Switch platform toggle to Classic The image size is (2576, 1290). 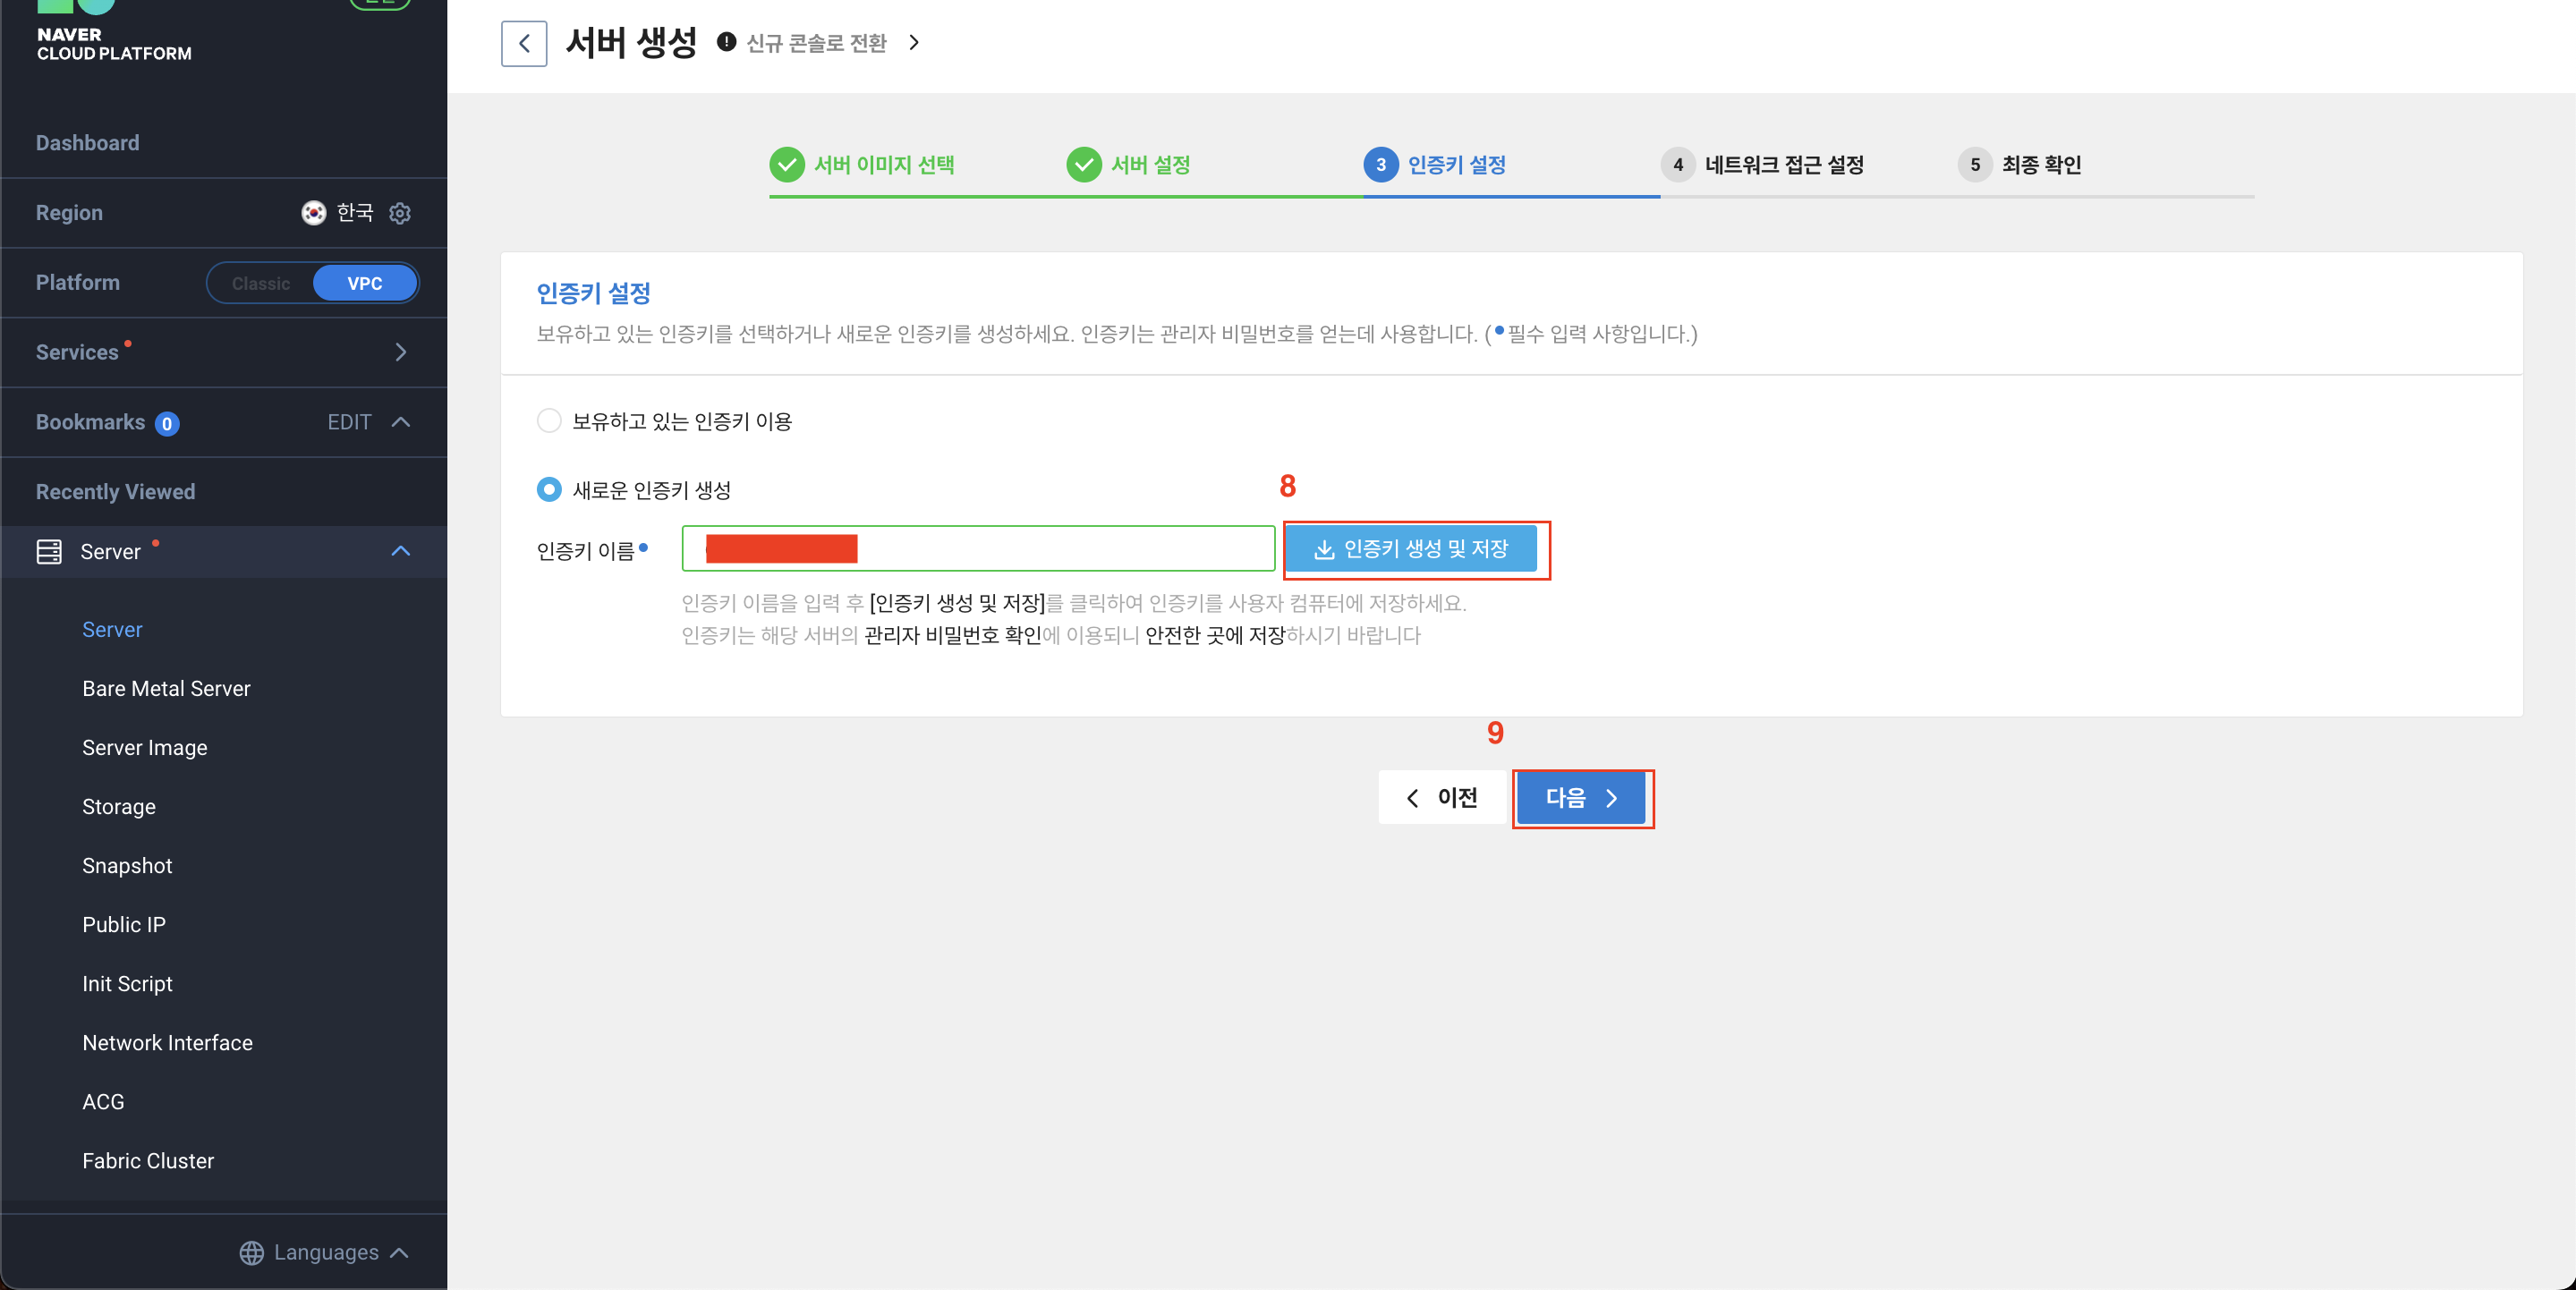pyautogui.click(x=261, y=283)
